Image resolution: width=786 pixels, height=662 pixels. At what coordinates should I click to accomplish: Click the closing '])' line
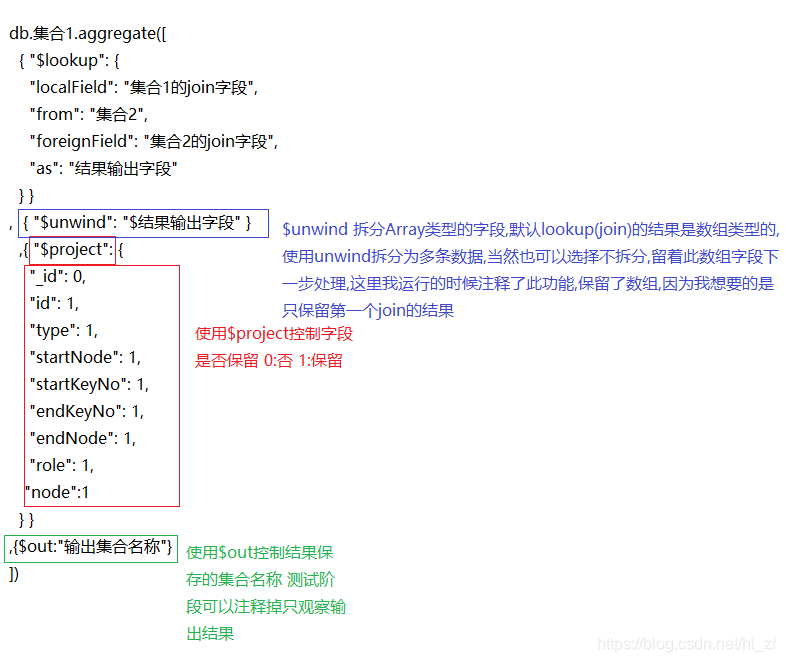[14, 574]
